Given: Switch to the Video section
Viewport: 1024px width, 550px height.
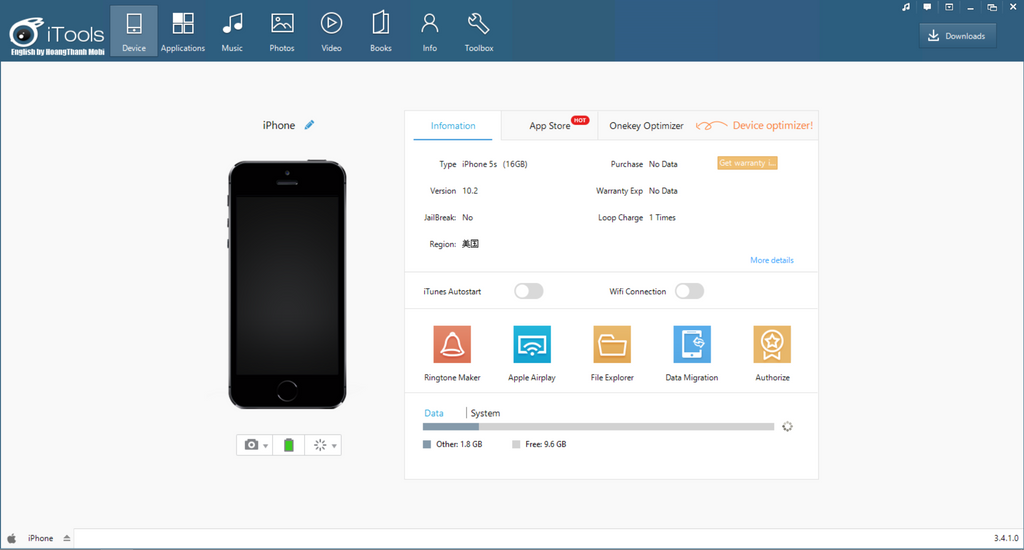Looking at the screenshot, I should point(331,31).
